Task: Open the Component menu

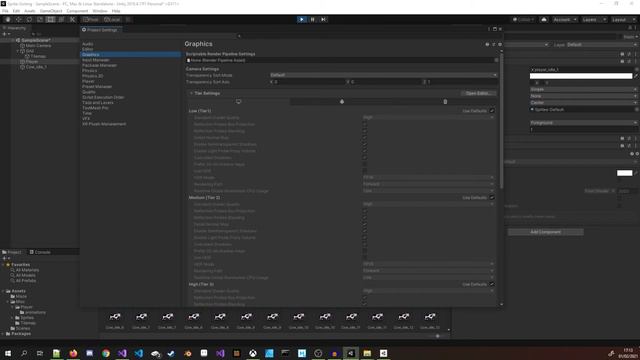Action: coord(77,11)
